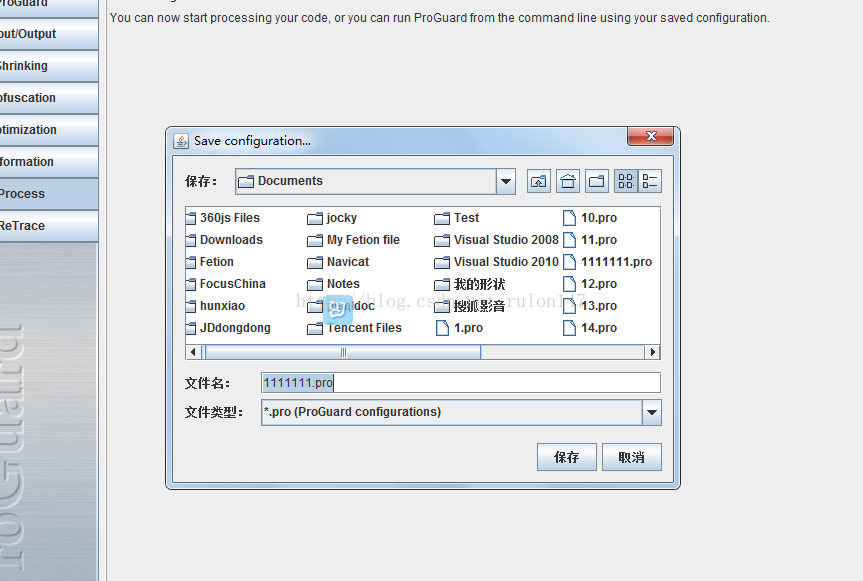Select the 1.pro file
The height and width of the screenshot is (581, 863).
(x=459, y=328)
